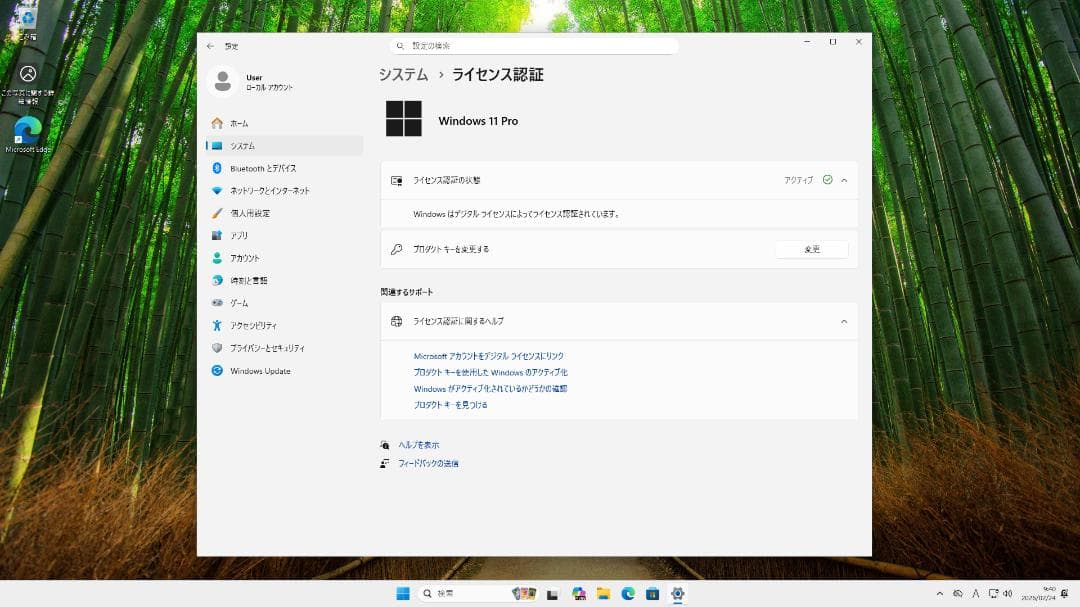Image resolution: width=1080 pixels, height=607 pixels.
Task: Click the ヘルプを表示 link
Action: point(418,445)
